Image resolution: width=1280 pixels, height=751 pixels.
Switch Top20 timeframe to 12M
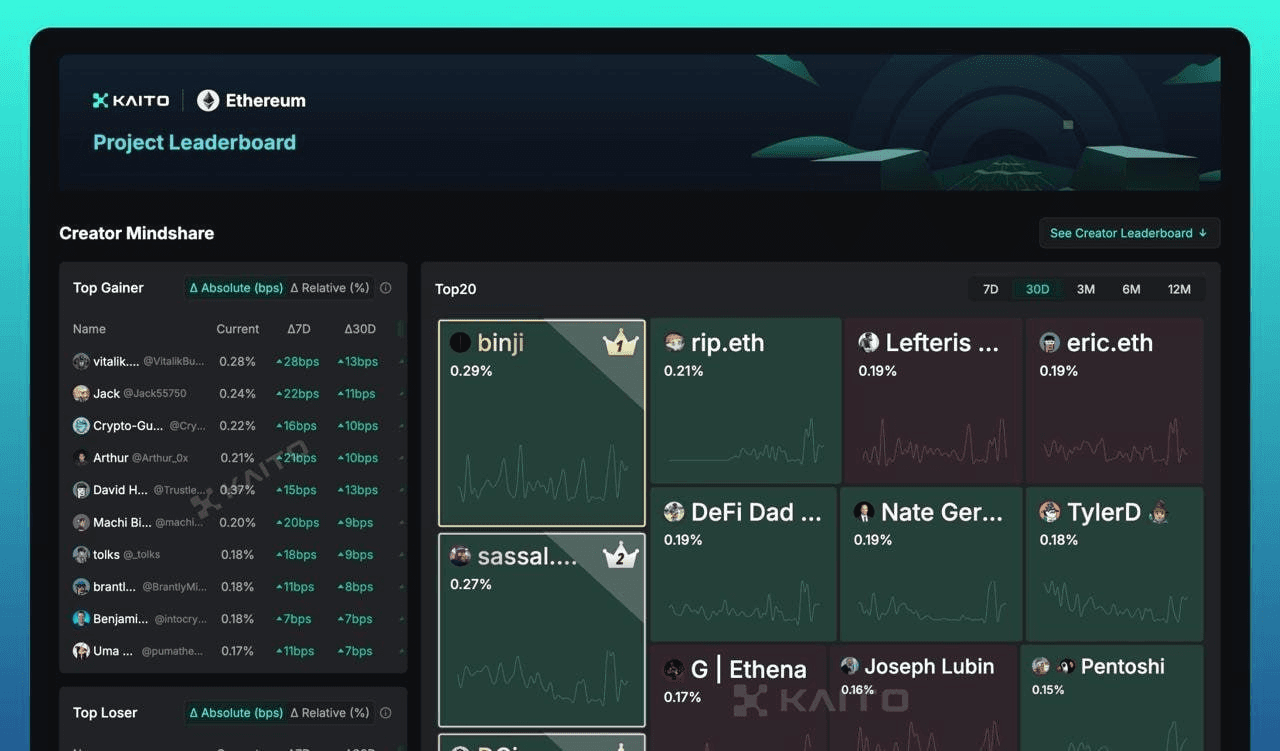(1179, 289)
